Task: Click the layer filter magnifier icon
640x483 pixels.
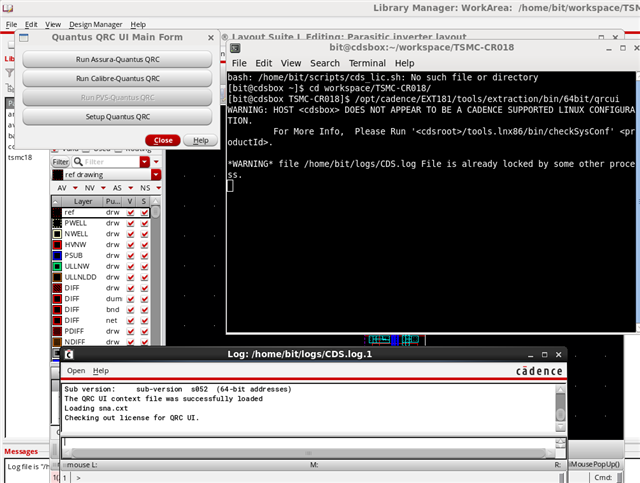Action: point(78,162)
